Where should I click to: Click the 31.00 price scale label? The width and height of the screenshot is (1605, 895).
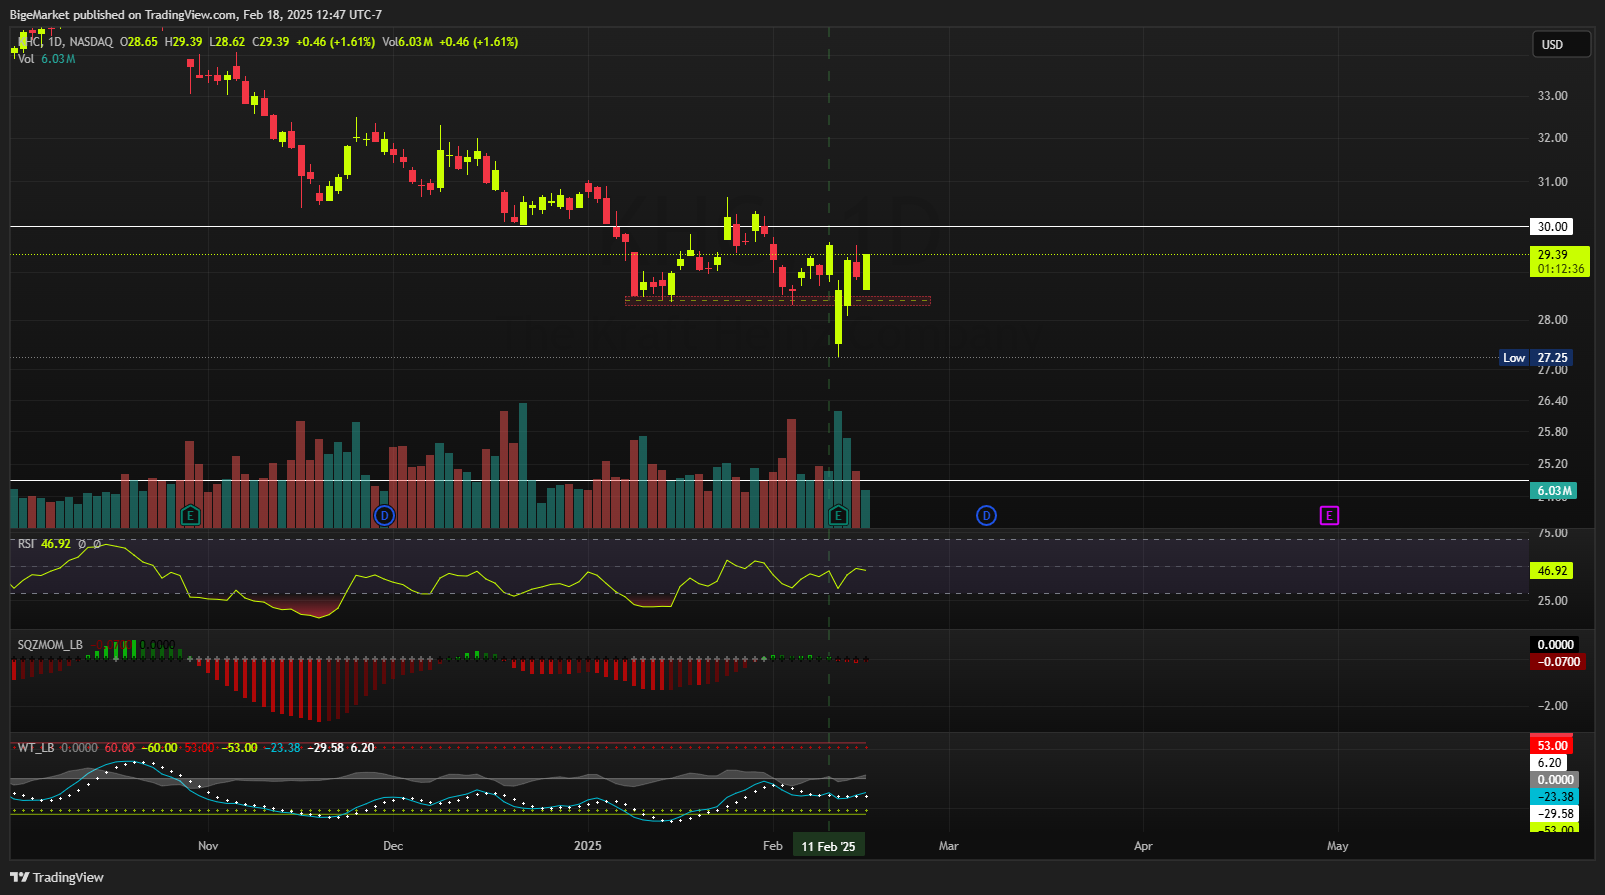[1553, 182]
